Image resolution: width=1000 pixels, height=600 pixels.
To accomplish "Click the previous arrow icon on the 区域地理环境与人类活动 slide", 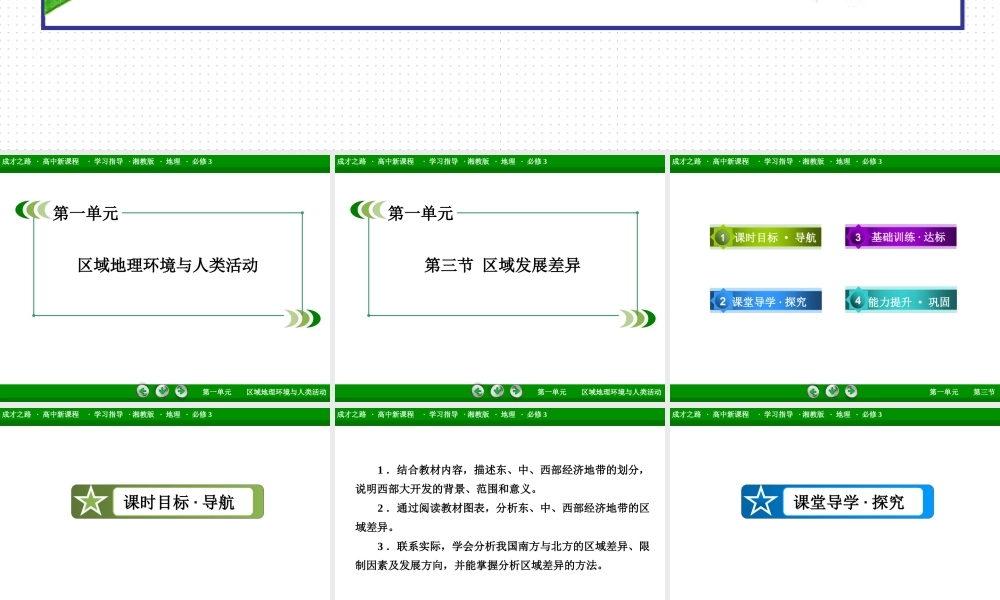I will 143,391.
